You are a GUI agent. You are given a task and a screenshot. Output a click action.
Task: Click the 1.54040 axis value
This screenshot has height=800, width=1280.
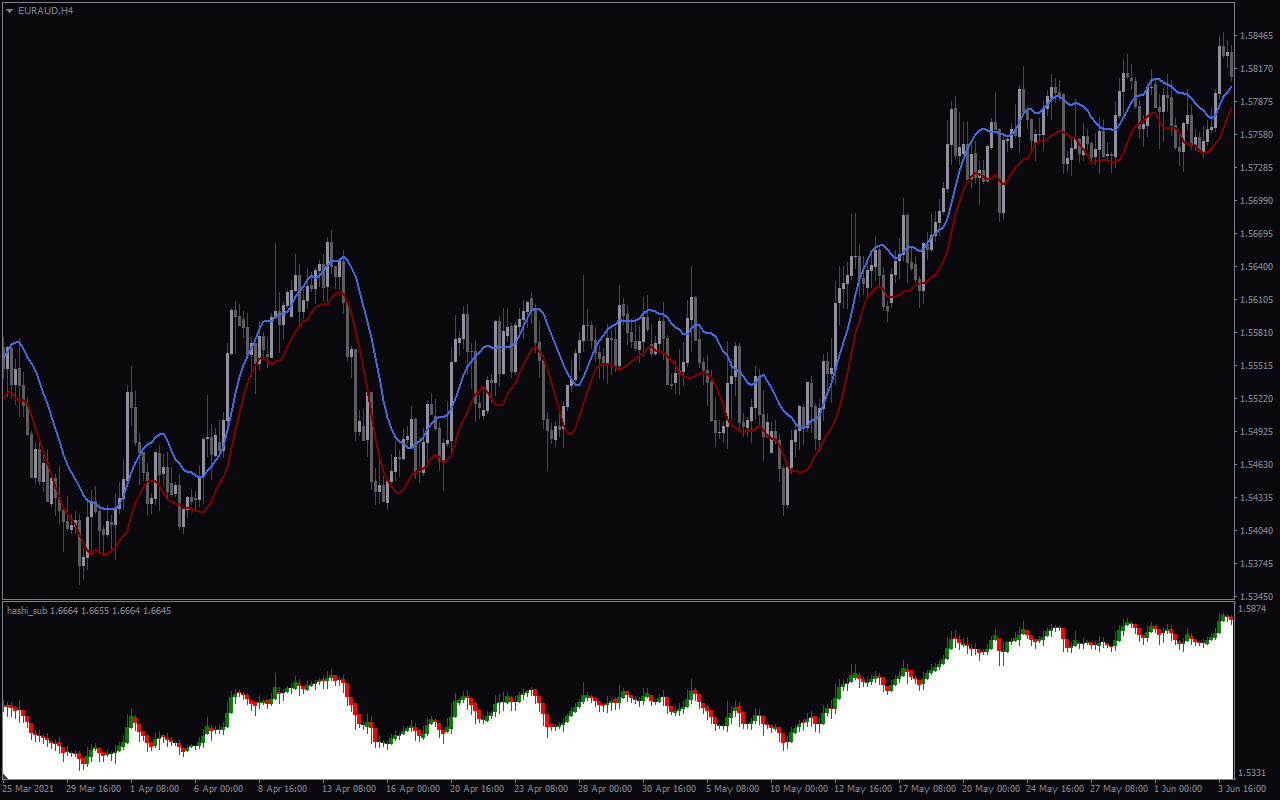[x=1255, y=531]
